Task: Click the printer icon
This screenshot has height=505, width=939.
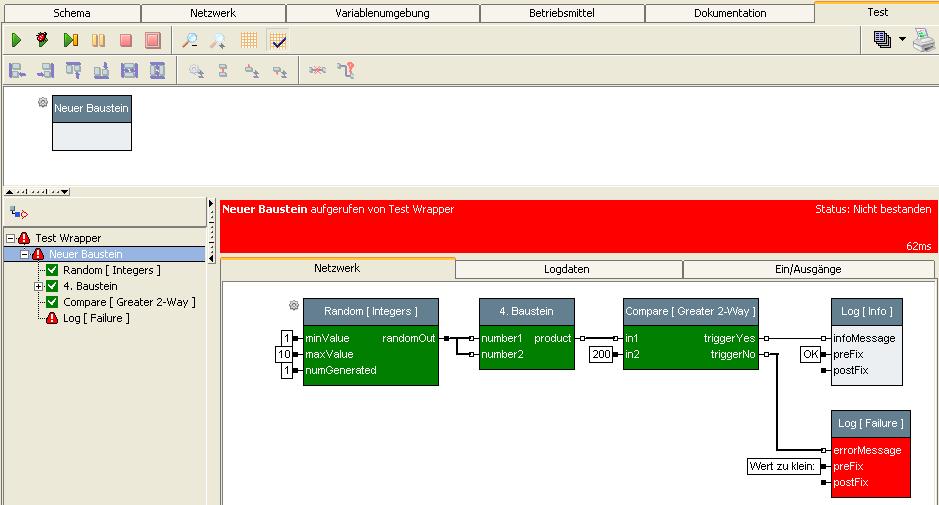Action: click(x=922, y=40)
